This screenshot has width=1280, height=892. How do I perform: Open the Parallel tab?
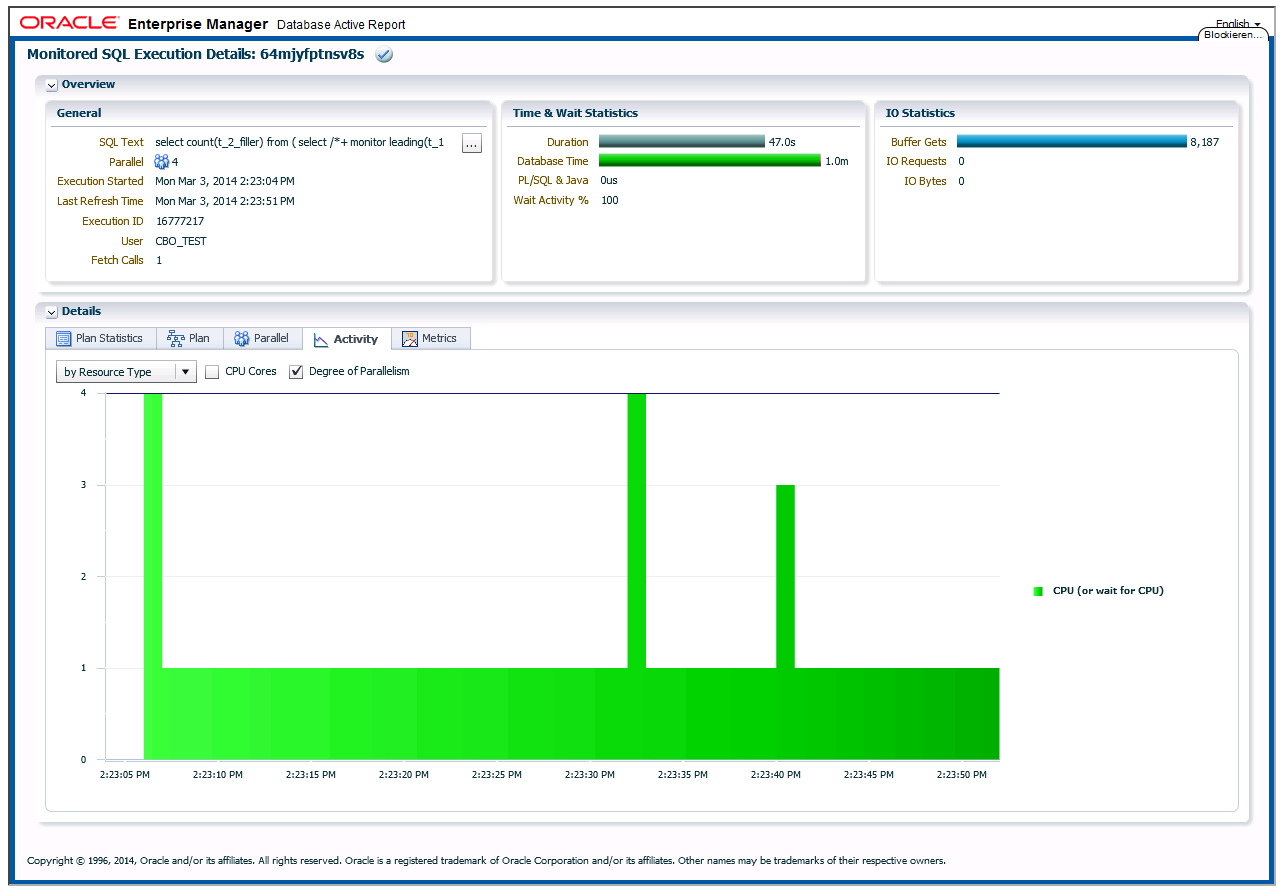(262, 339)
